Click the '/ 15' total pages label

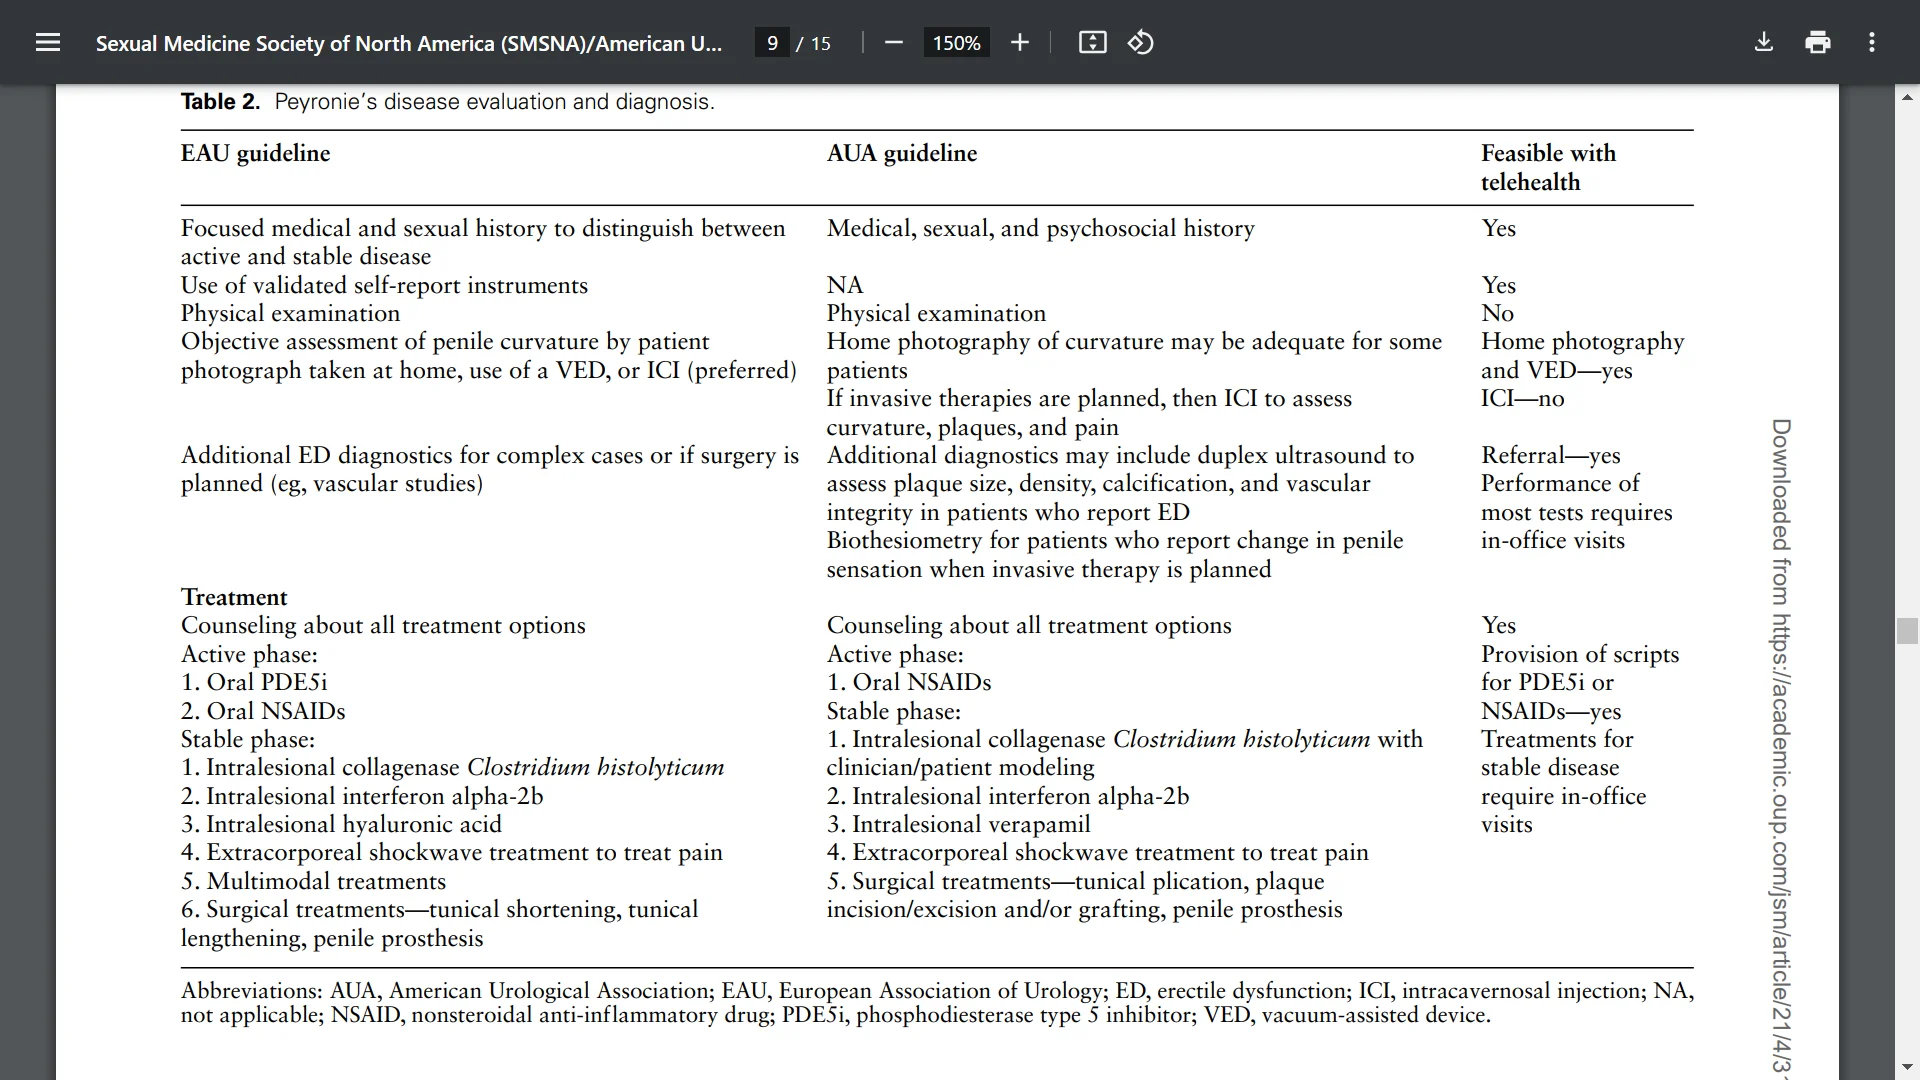pyautogui.click(x=813, y=43)
